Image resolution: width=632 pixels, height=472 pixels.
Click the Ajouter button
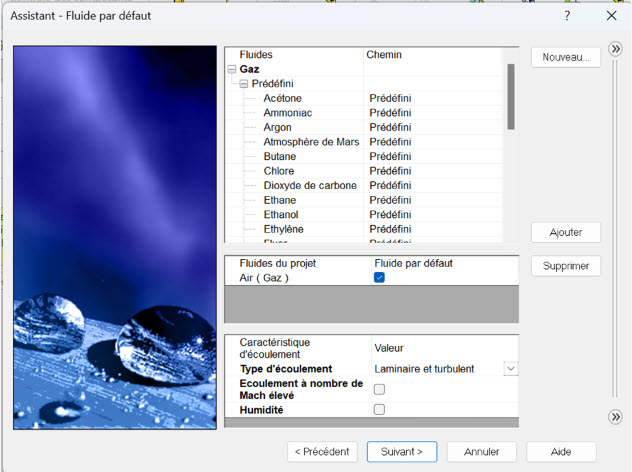tap(565, 232)
